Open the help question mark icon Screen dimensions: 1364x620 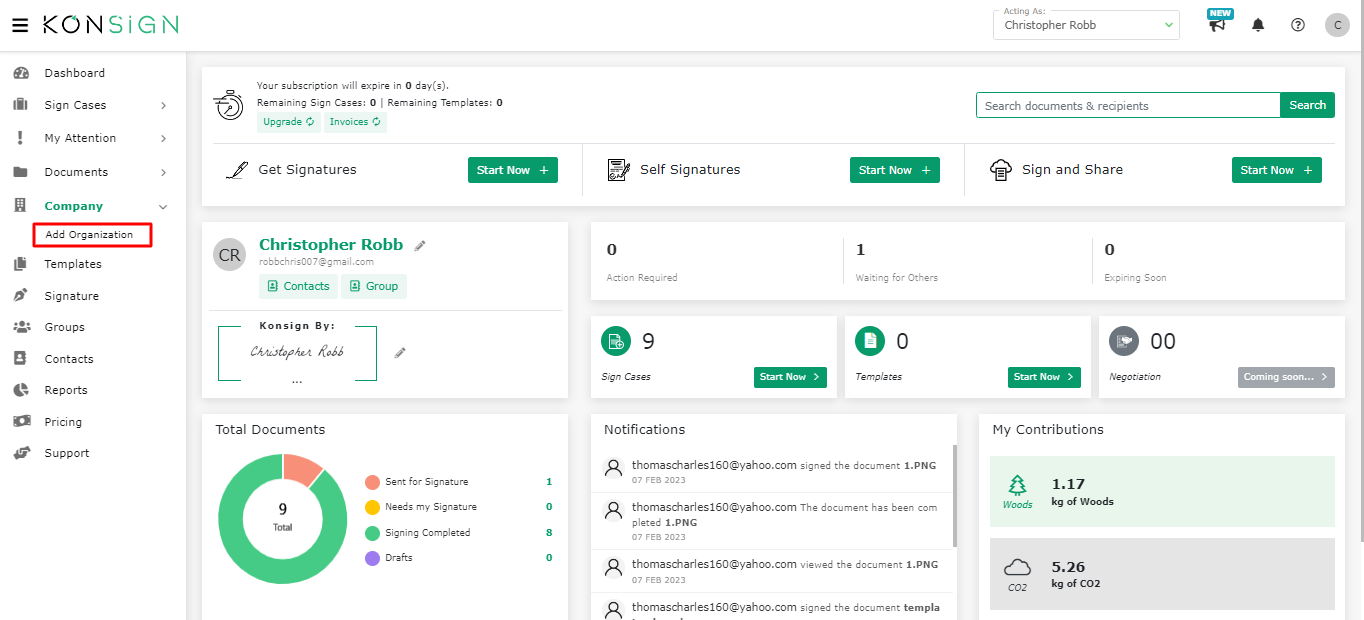(1297, 25)
